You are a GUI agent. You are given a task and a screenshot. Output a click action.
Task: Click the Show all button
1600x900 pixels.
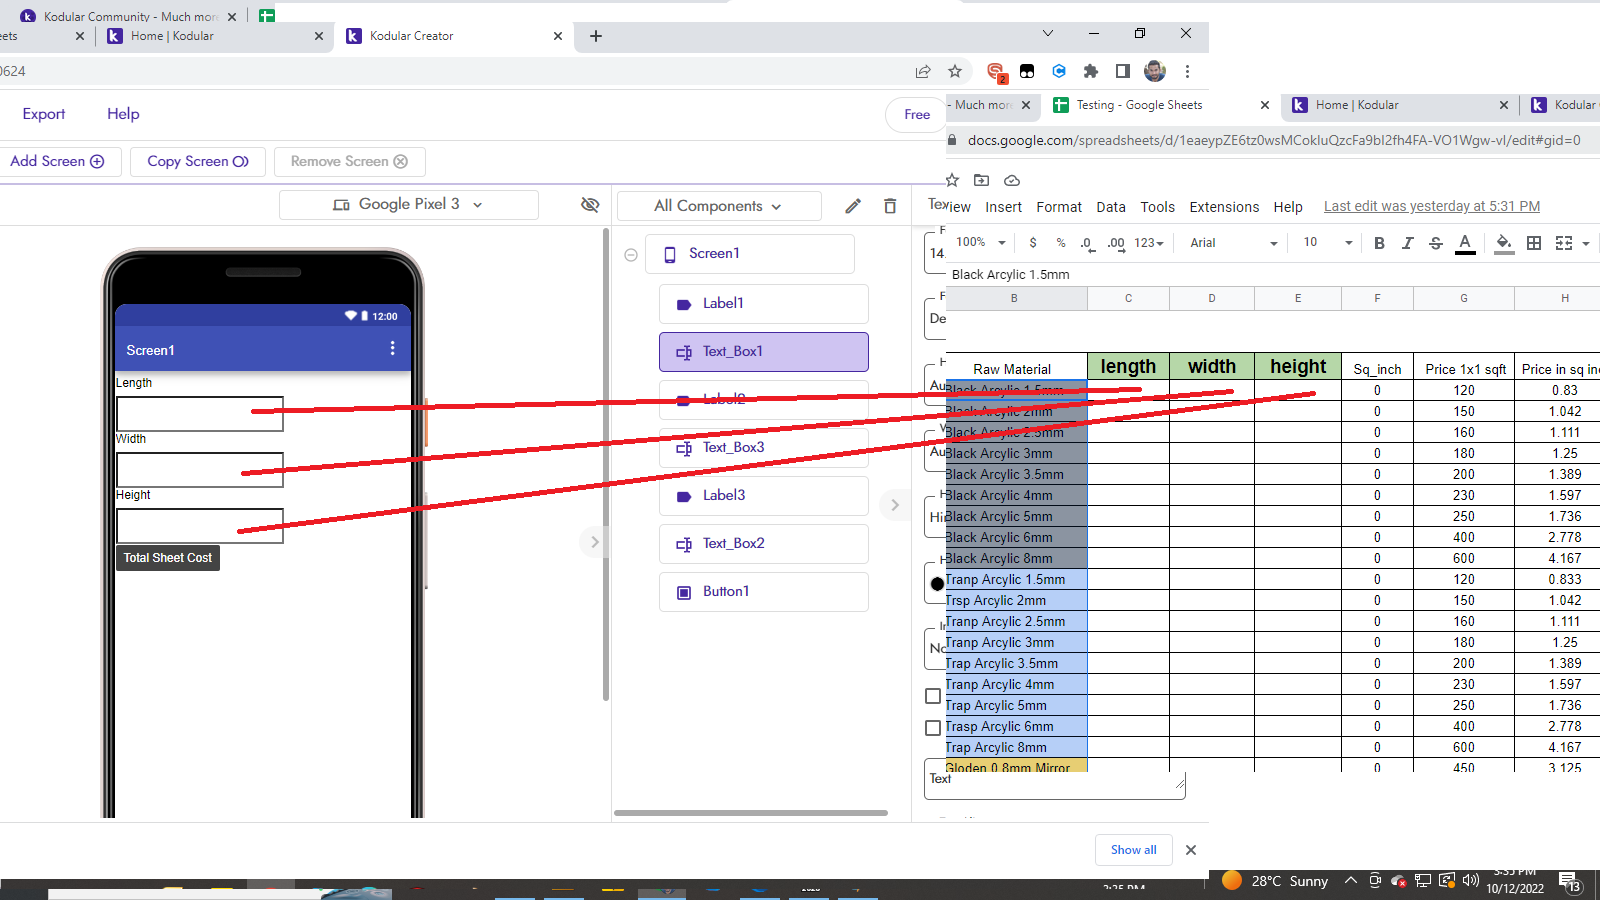(x=1133, y=849)
